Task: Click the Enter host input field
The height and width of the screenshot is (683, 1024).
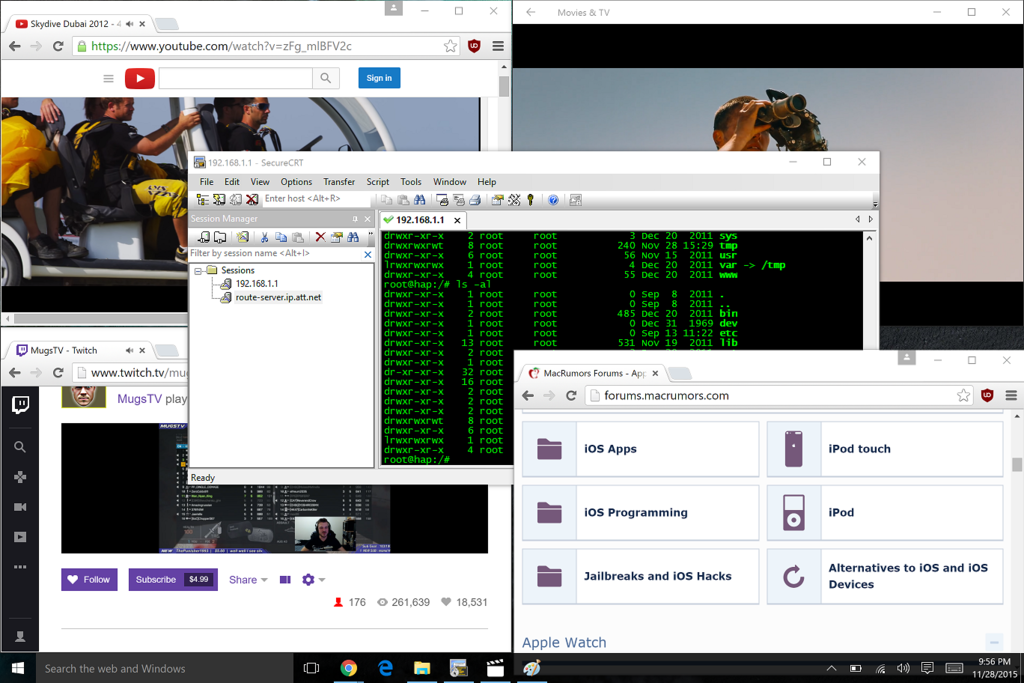Action: pos(315,199)
